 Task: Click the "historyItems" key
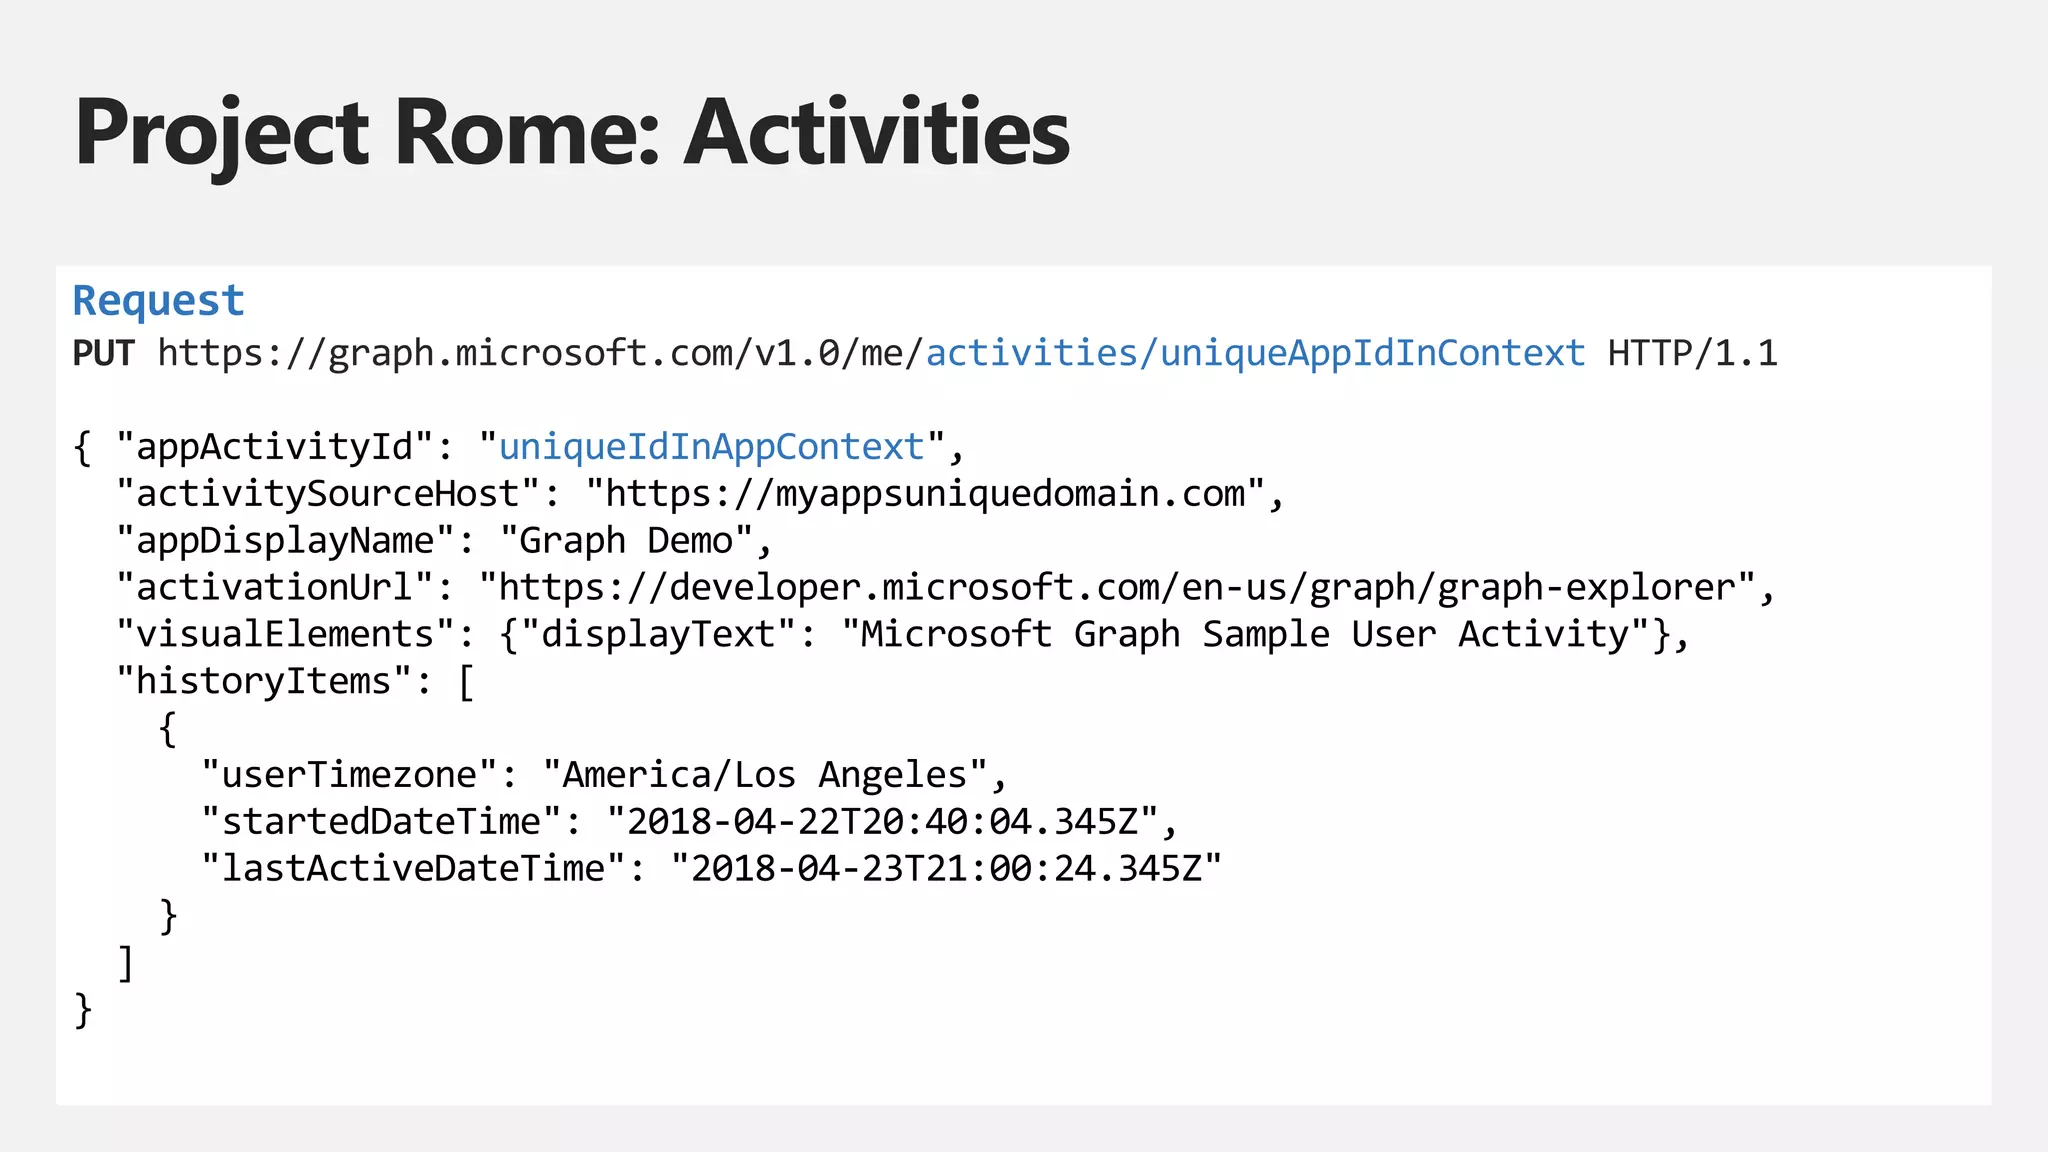click(264, 682)
